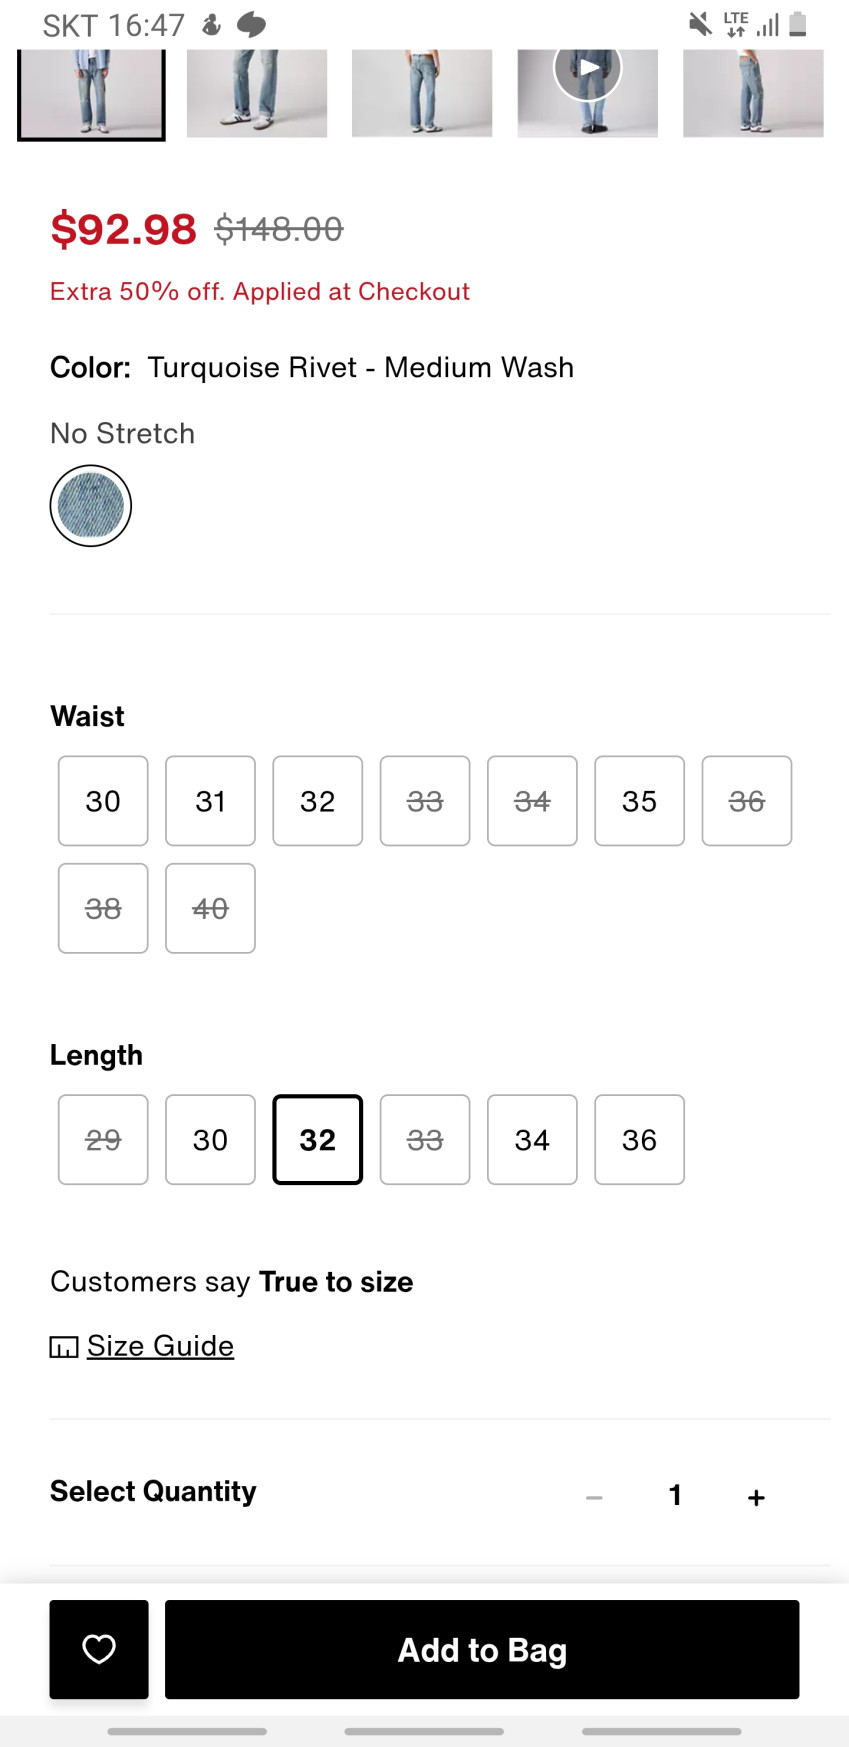Select the first jeans thumbnail image
Image resolution: width=849 pixels, height=1747 pixels.
click(x=91, y=92)
